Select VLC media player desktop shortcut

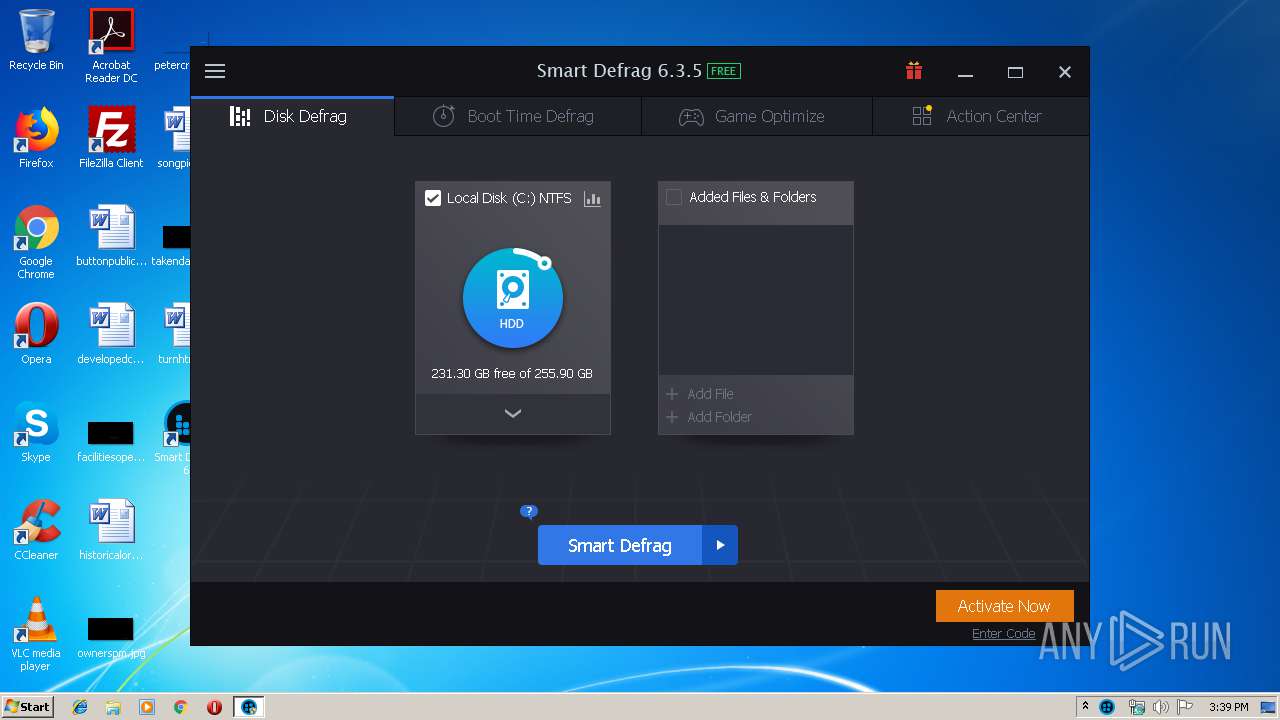(36, 635)
